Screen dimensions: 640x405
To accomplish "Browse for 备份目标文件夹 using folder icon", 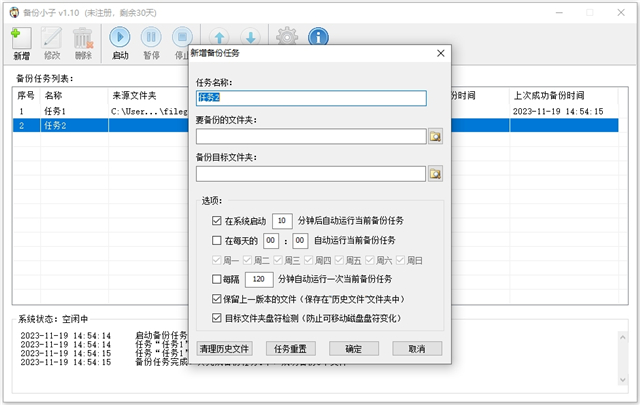I will [435, 174].
